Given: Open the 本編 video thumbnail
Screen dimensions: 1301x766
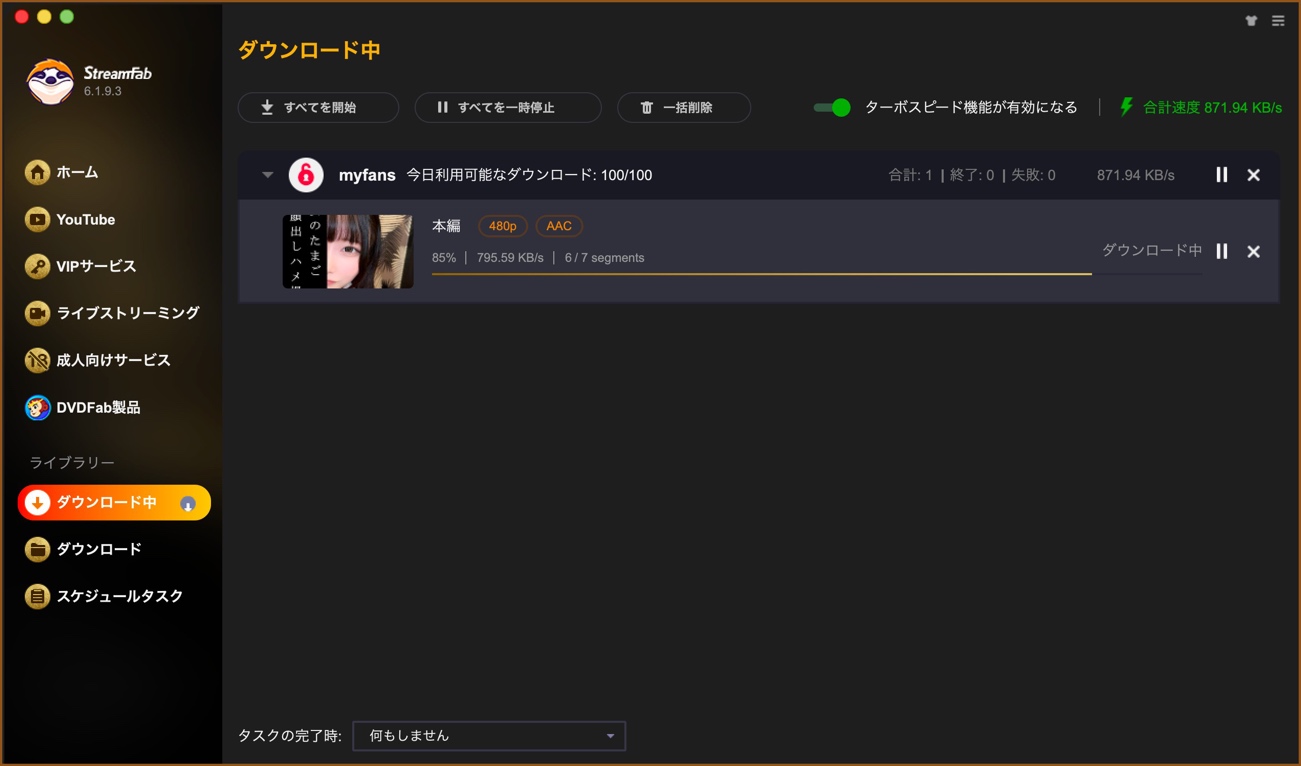Looking at the screenshot, I should 348,251.
